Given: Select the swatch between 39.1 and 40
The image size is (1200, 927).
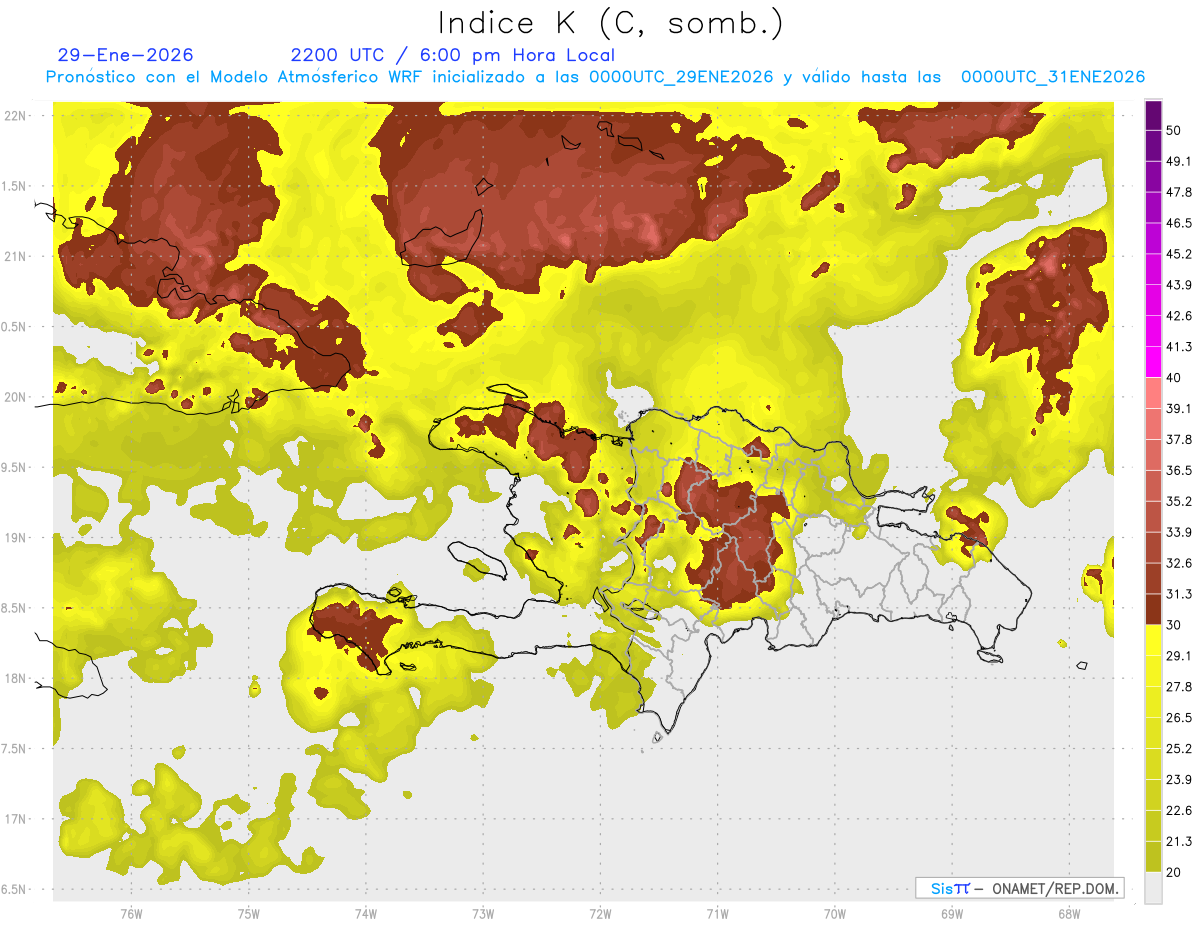Looking at the screenshot, I should coord(1153,393).
